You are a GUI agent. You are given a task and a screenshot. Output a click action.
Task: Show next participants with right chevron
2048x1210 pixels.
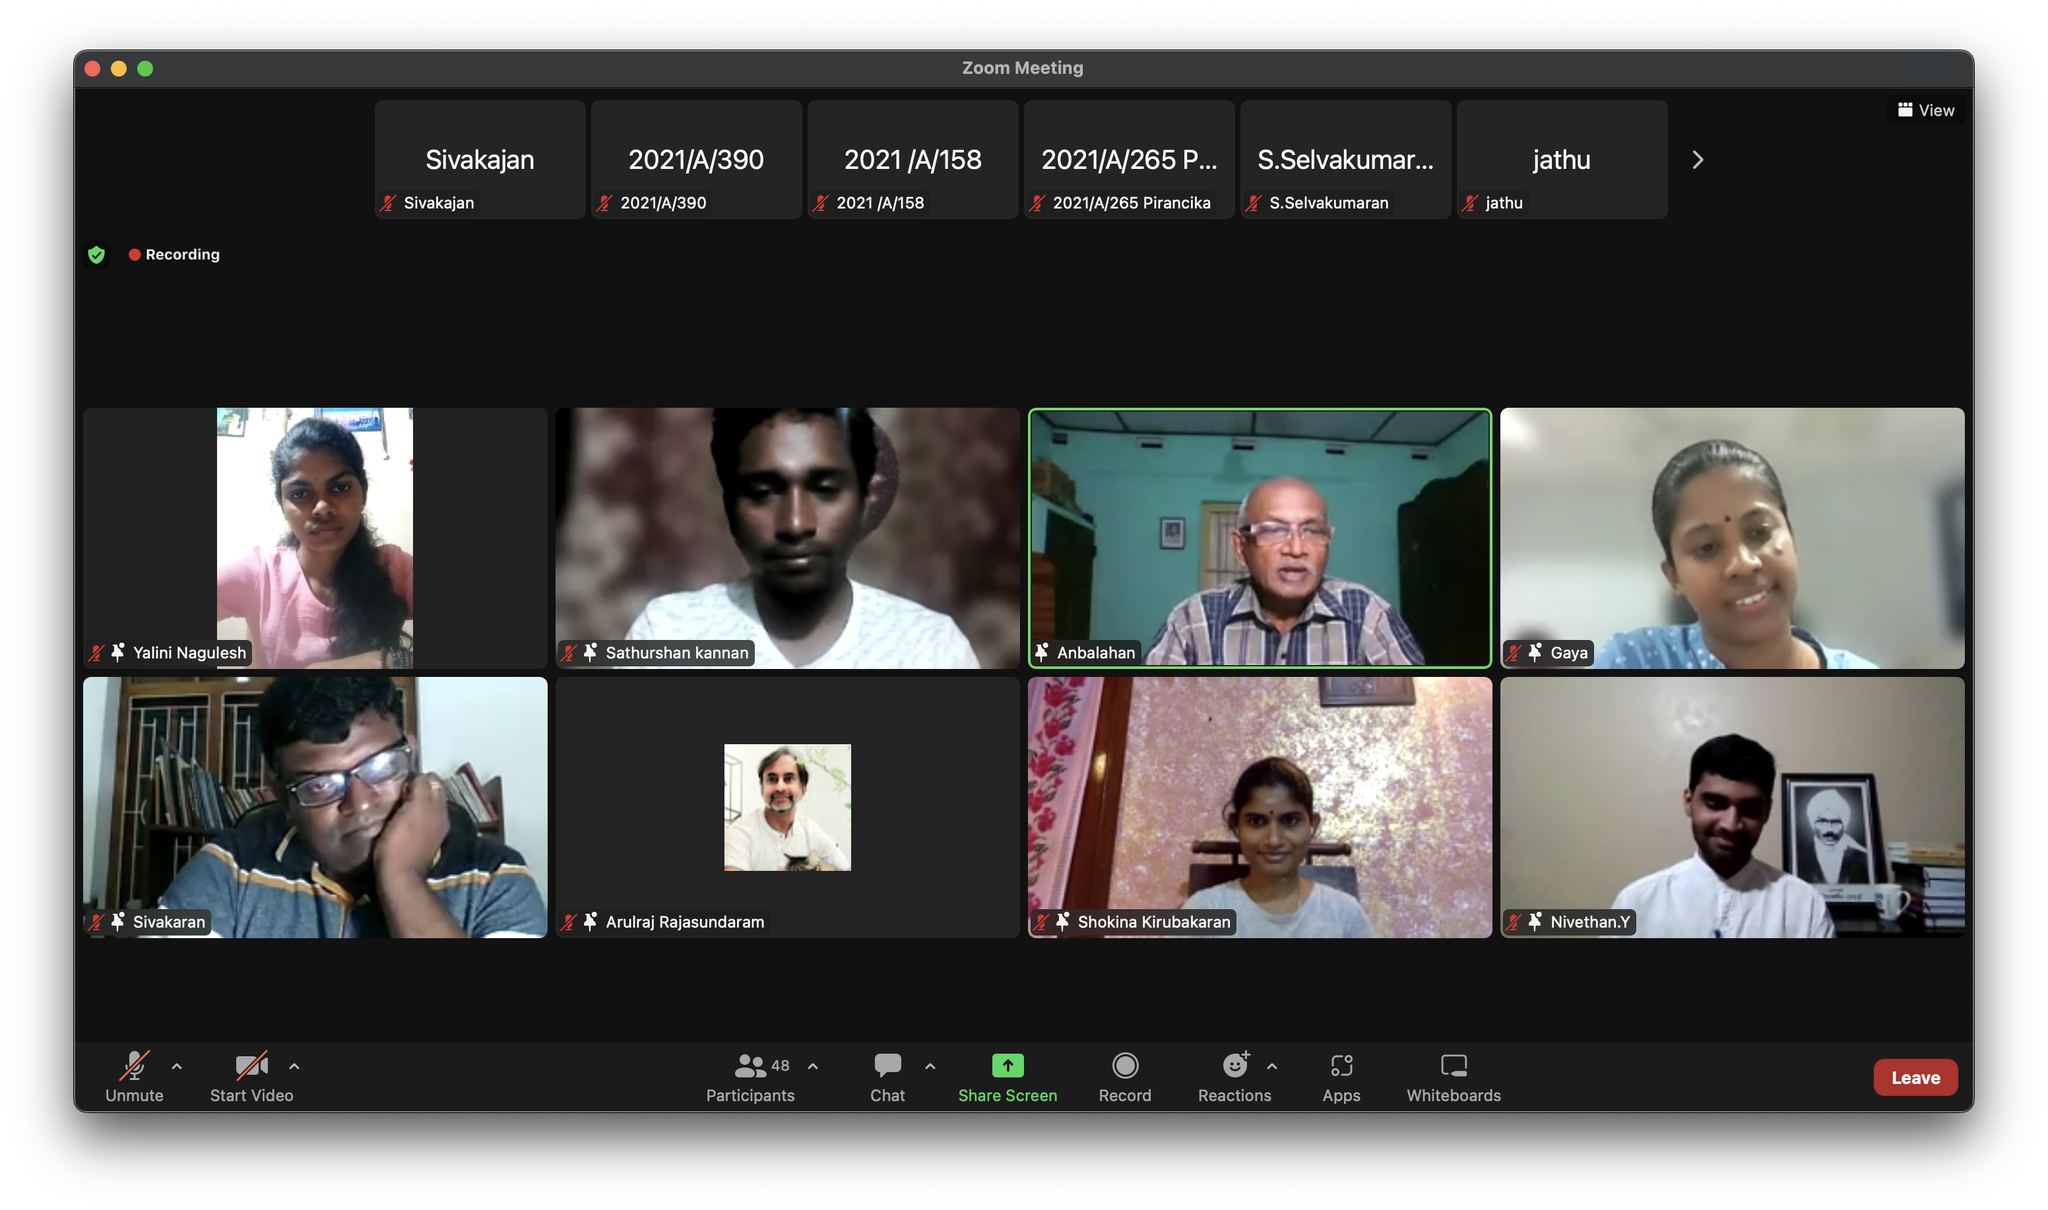[x=1697, y=160]
